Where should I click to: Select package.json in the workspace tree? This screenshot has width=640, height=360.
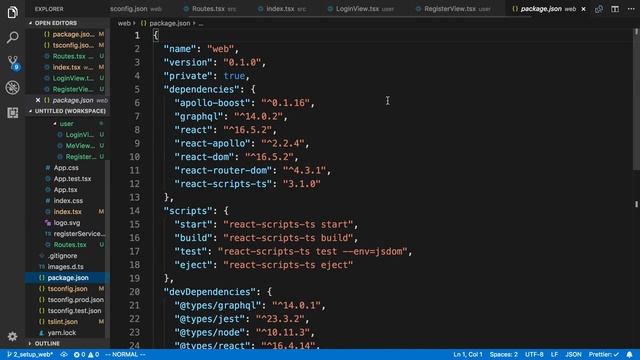(67, 278)
